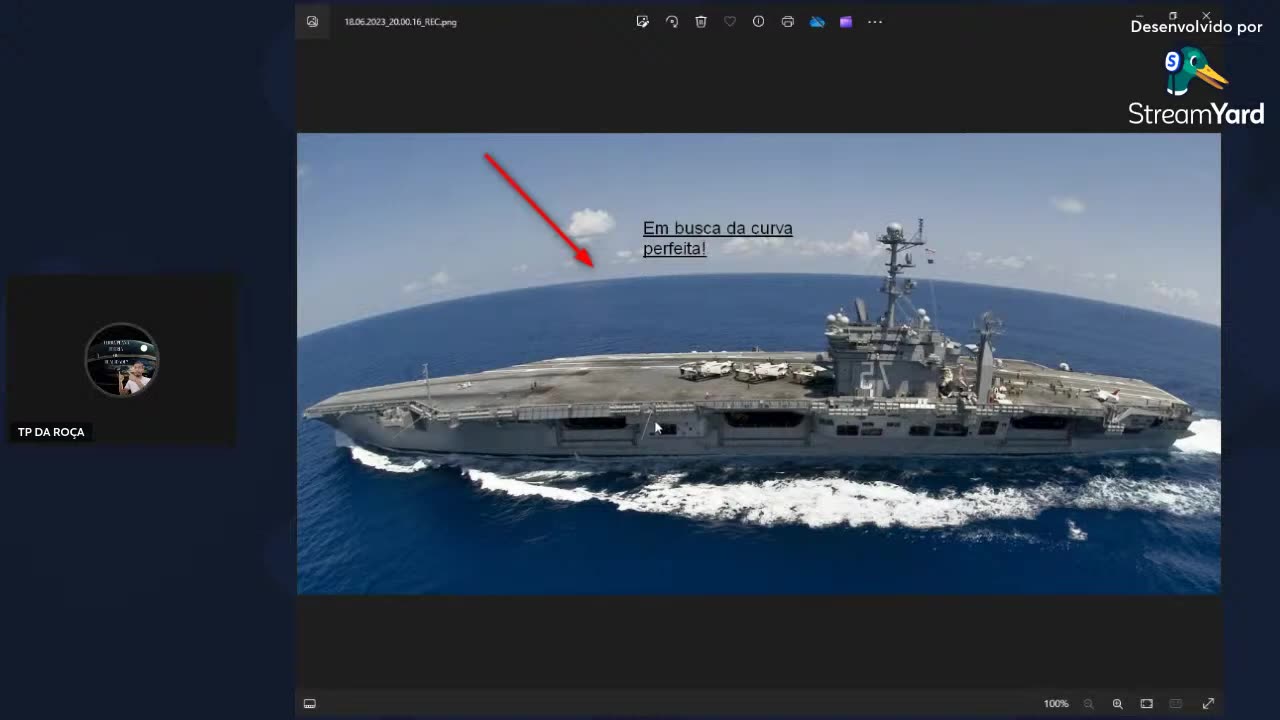Click the TP DA ROÇA name label
The width and height of the screenshot is (1280, 720).
51,432
